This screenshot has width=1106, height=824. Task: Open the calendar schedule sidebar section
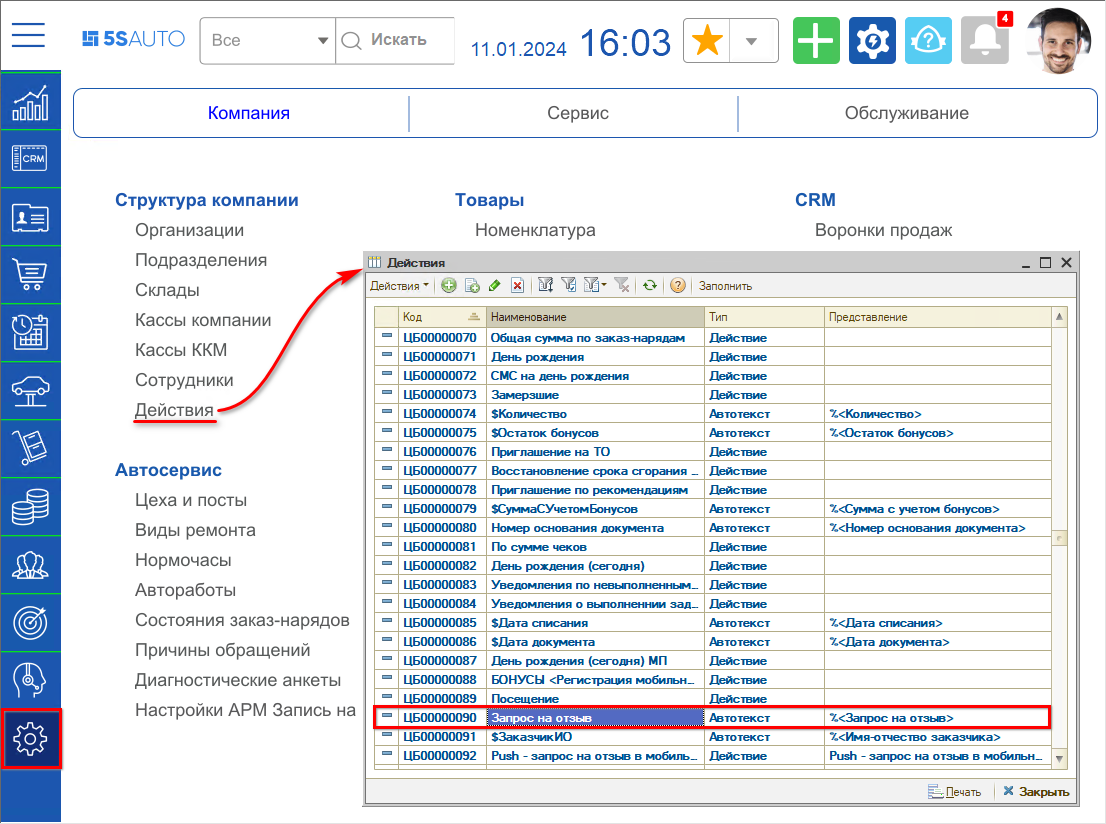pos(30,332)
